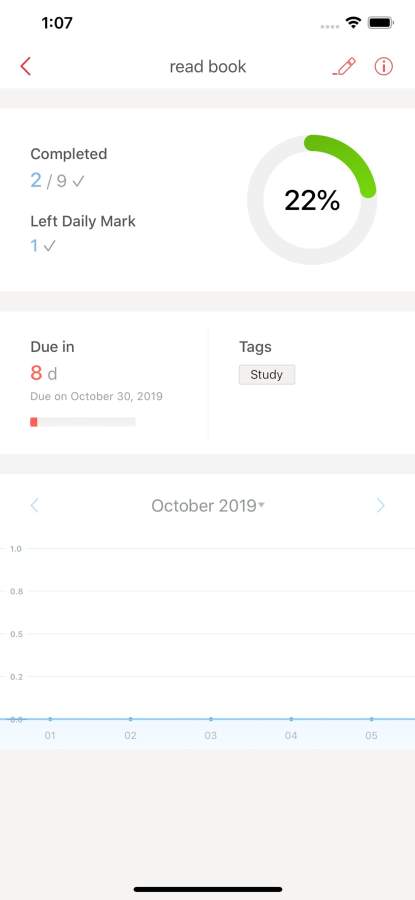This screenshot has width=415, height=900.
Task: Tap the Wi-Fi status icon
Action: (353, 23)
